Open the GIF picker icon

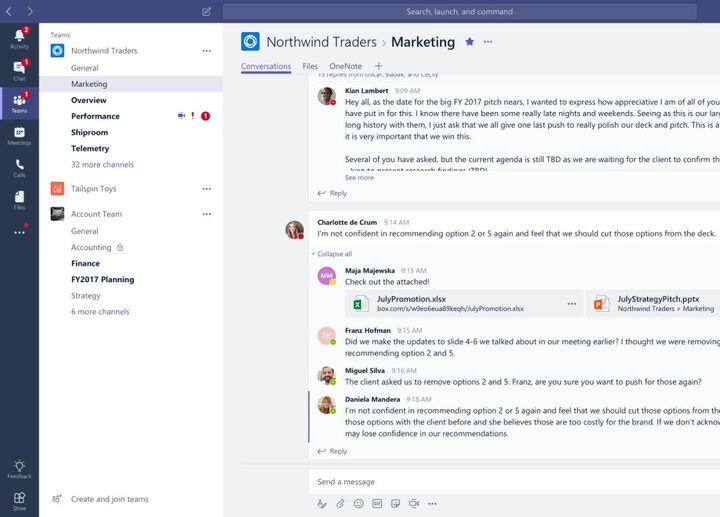(x=377, y=504)
